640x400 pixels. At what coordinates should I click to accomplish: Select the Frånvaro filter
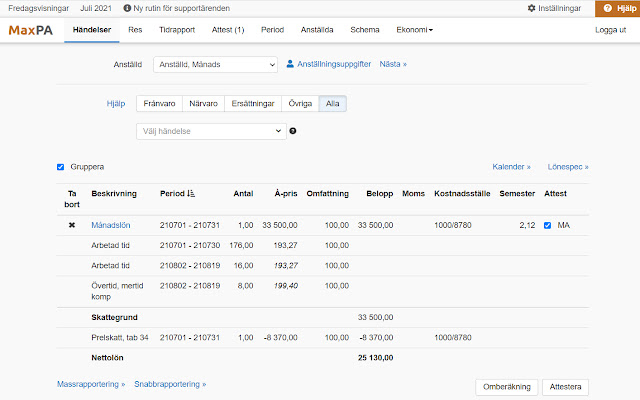click(159, 104)
